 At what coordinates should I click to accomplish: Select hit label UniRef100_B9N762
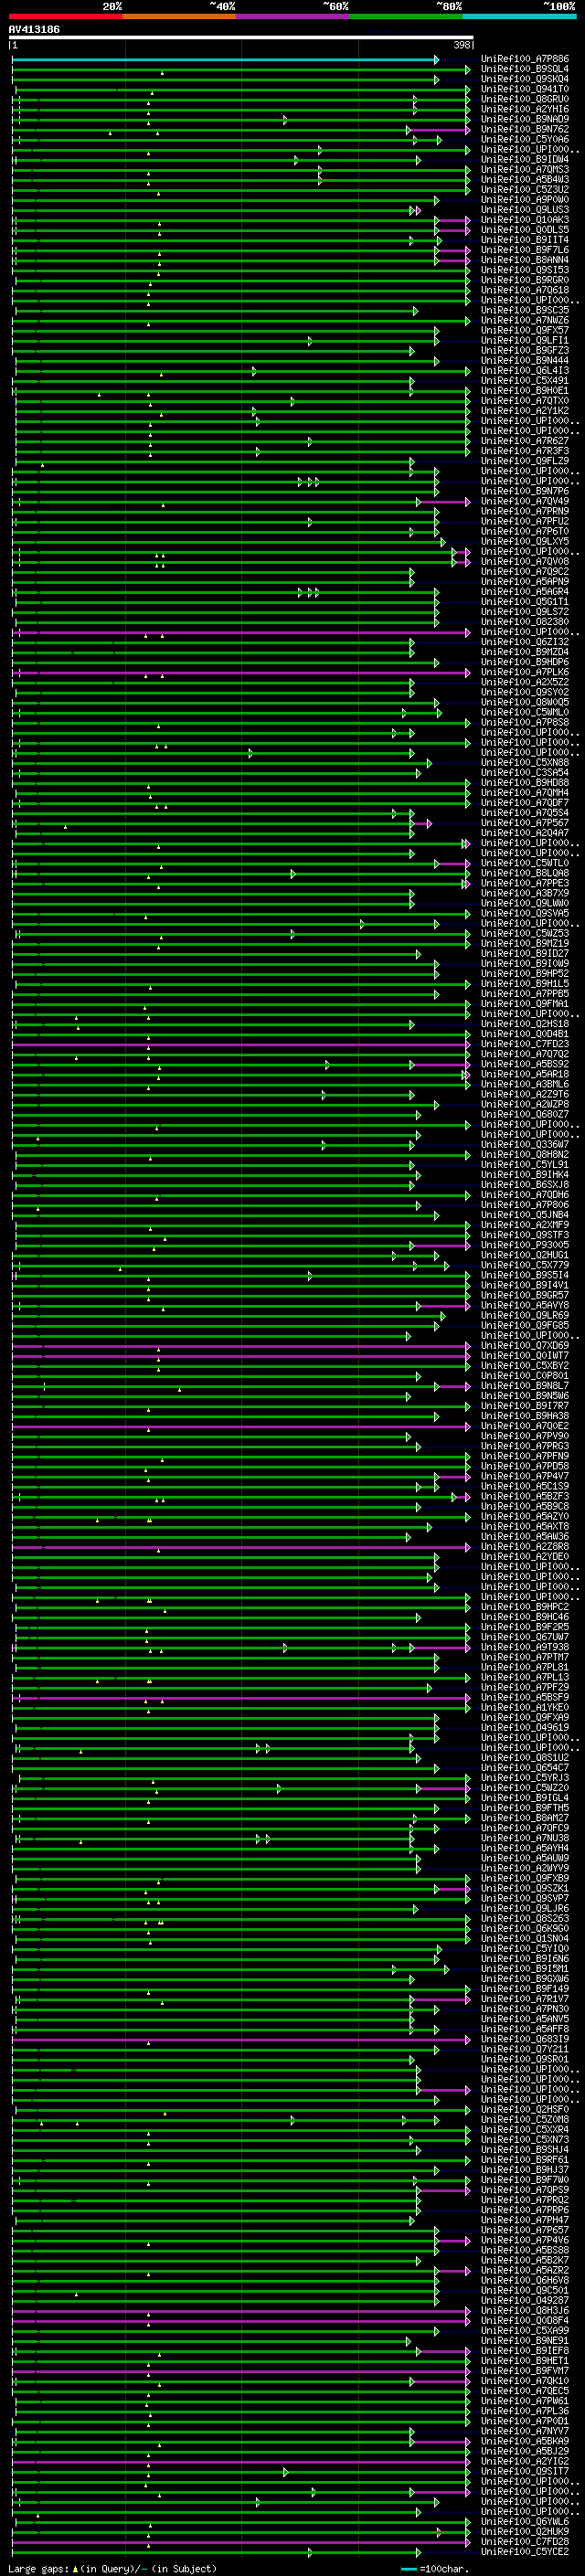[x=525, y=130]
